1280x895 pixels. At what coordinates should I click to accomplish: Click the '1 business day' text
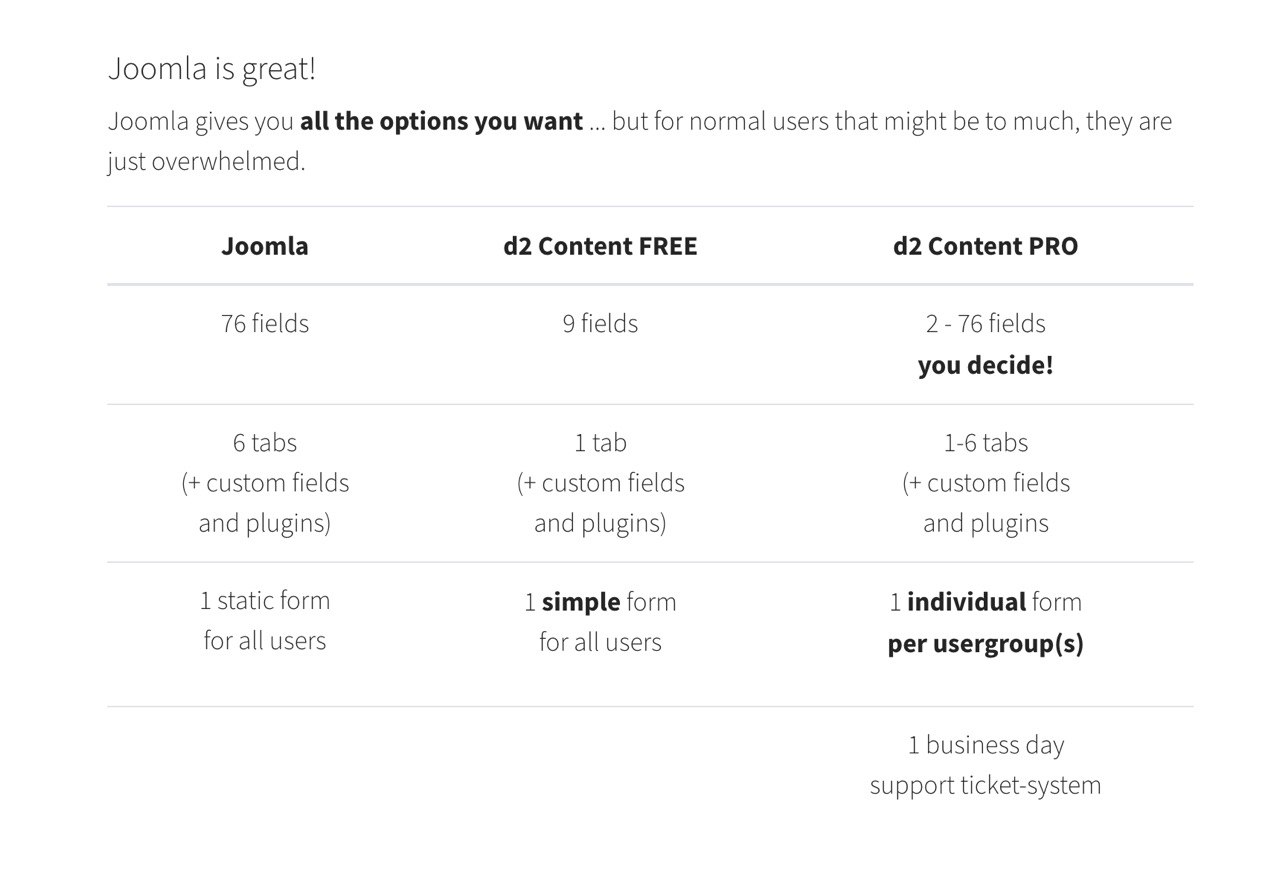point(985,745)
